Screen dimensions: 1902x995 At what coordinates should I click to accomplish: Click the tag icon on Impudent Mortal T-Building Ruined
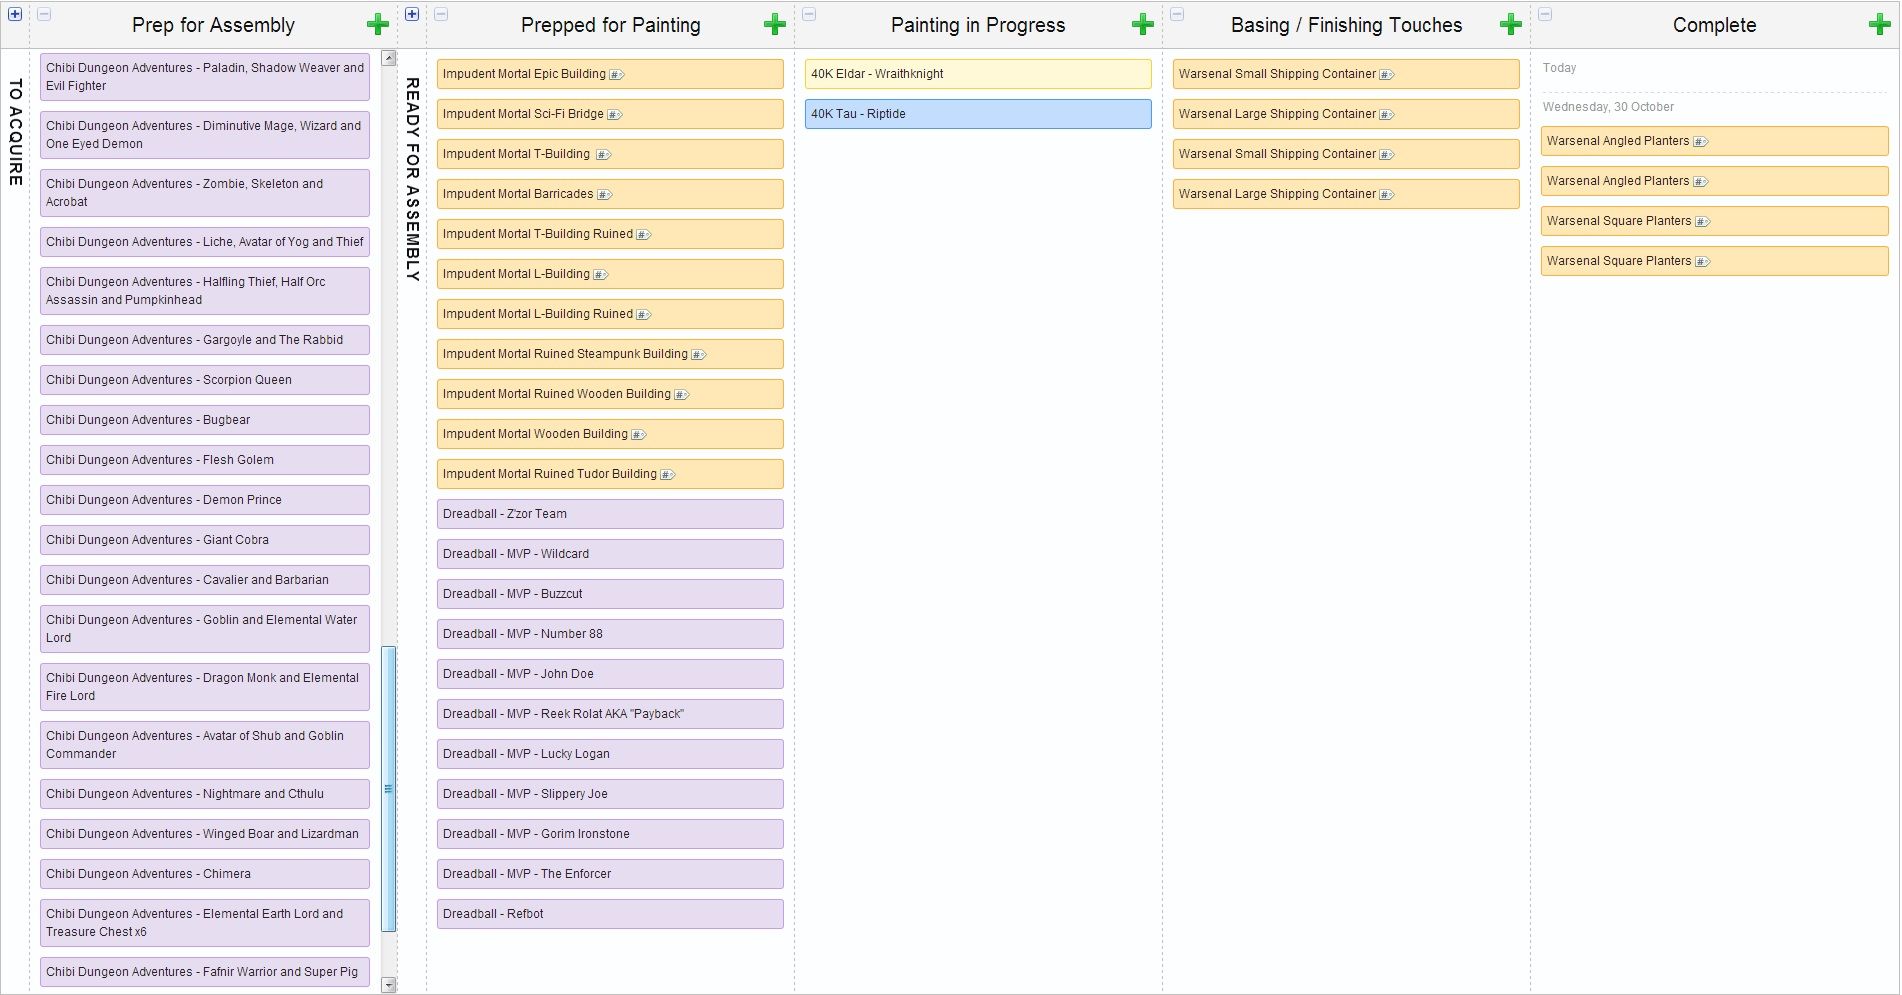644,235
